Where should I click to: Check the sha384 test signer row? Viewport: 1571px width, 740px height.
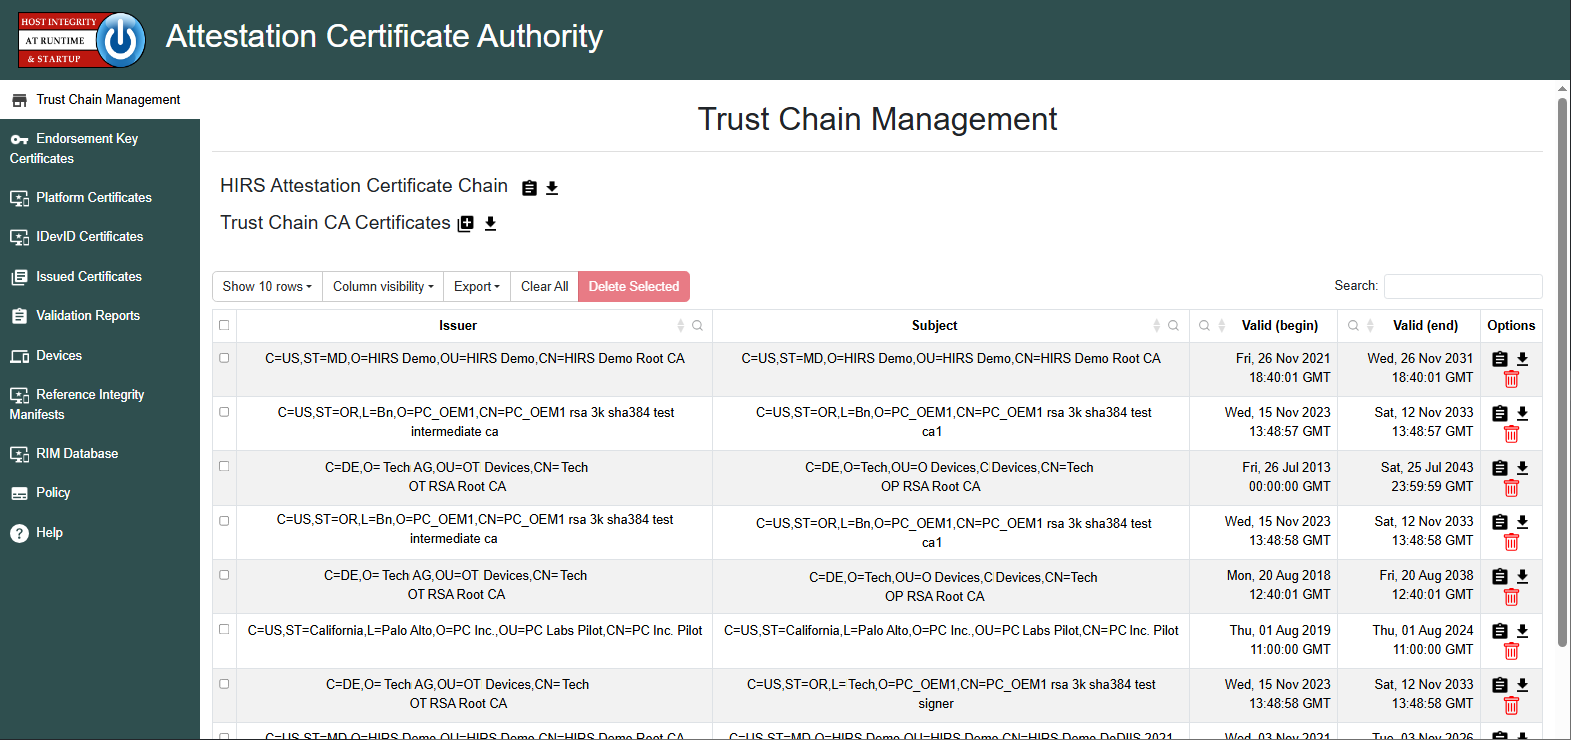[224, 684]
